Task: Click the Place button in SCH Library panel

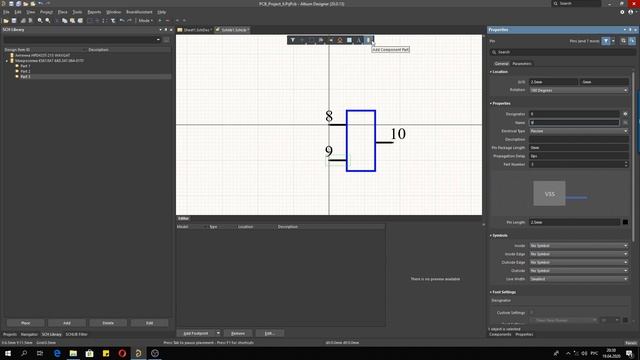Action: tap(25, 323)
